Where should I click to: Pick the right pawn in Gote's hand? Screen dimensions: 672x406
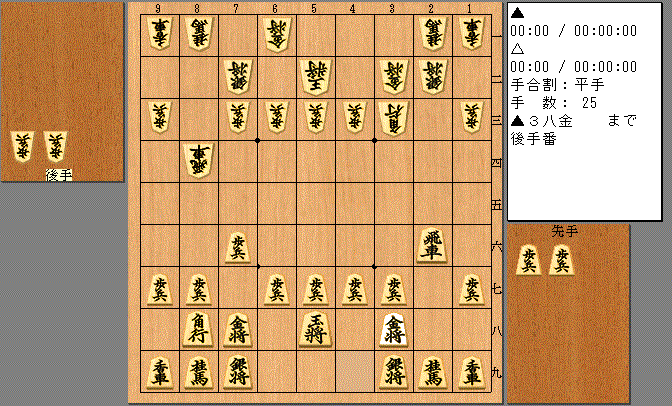[55, 147]
